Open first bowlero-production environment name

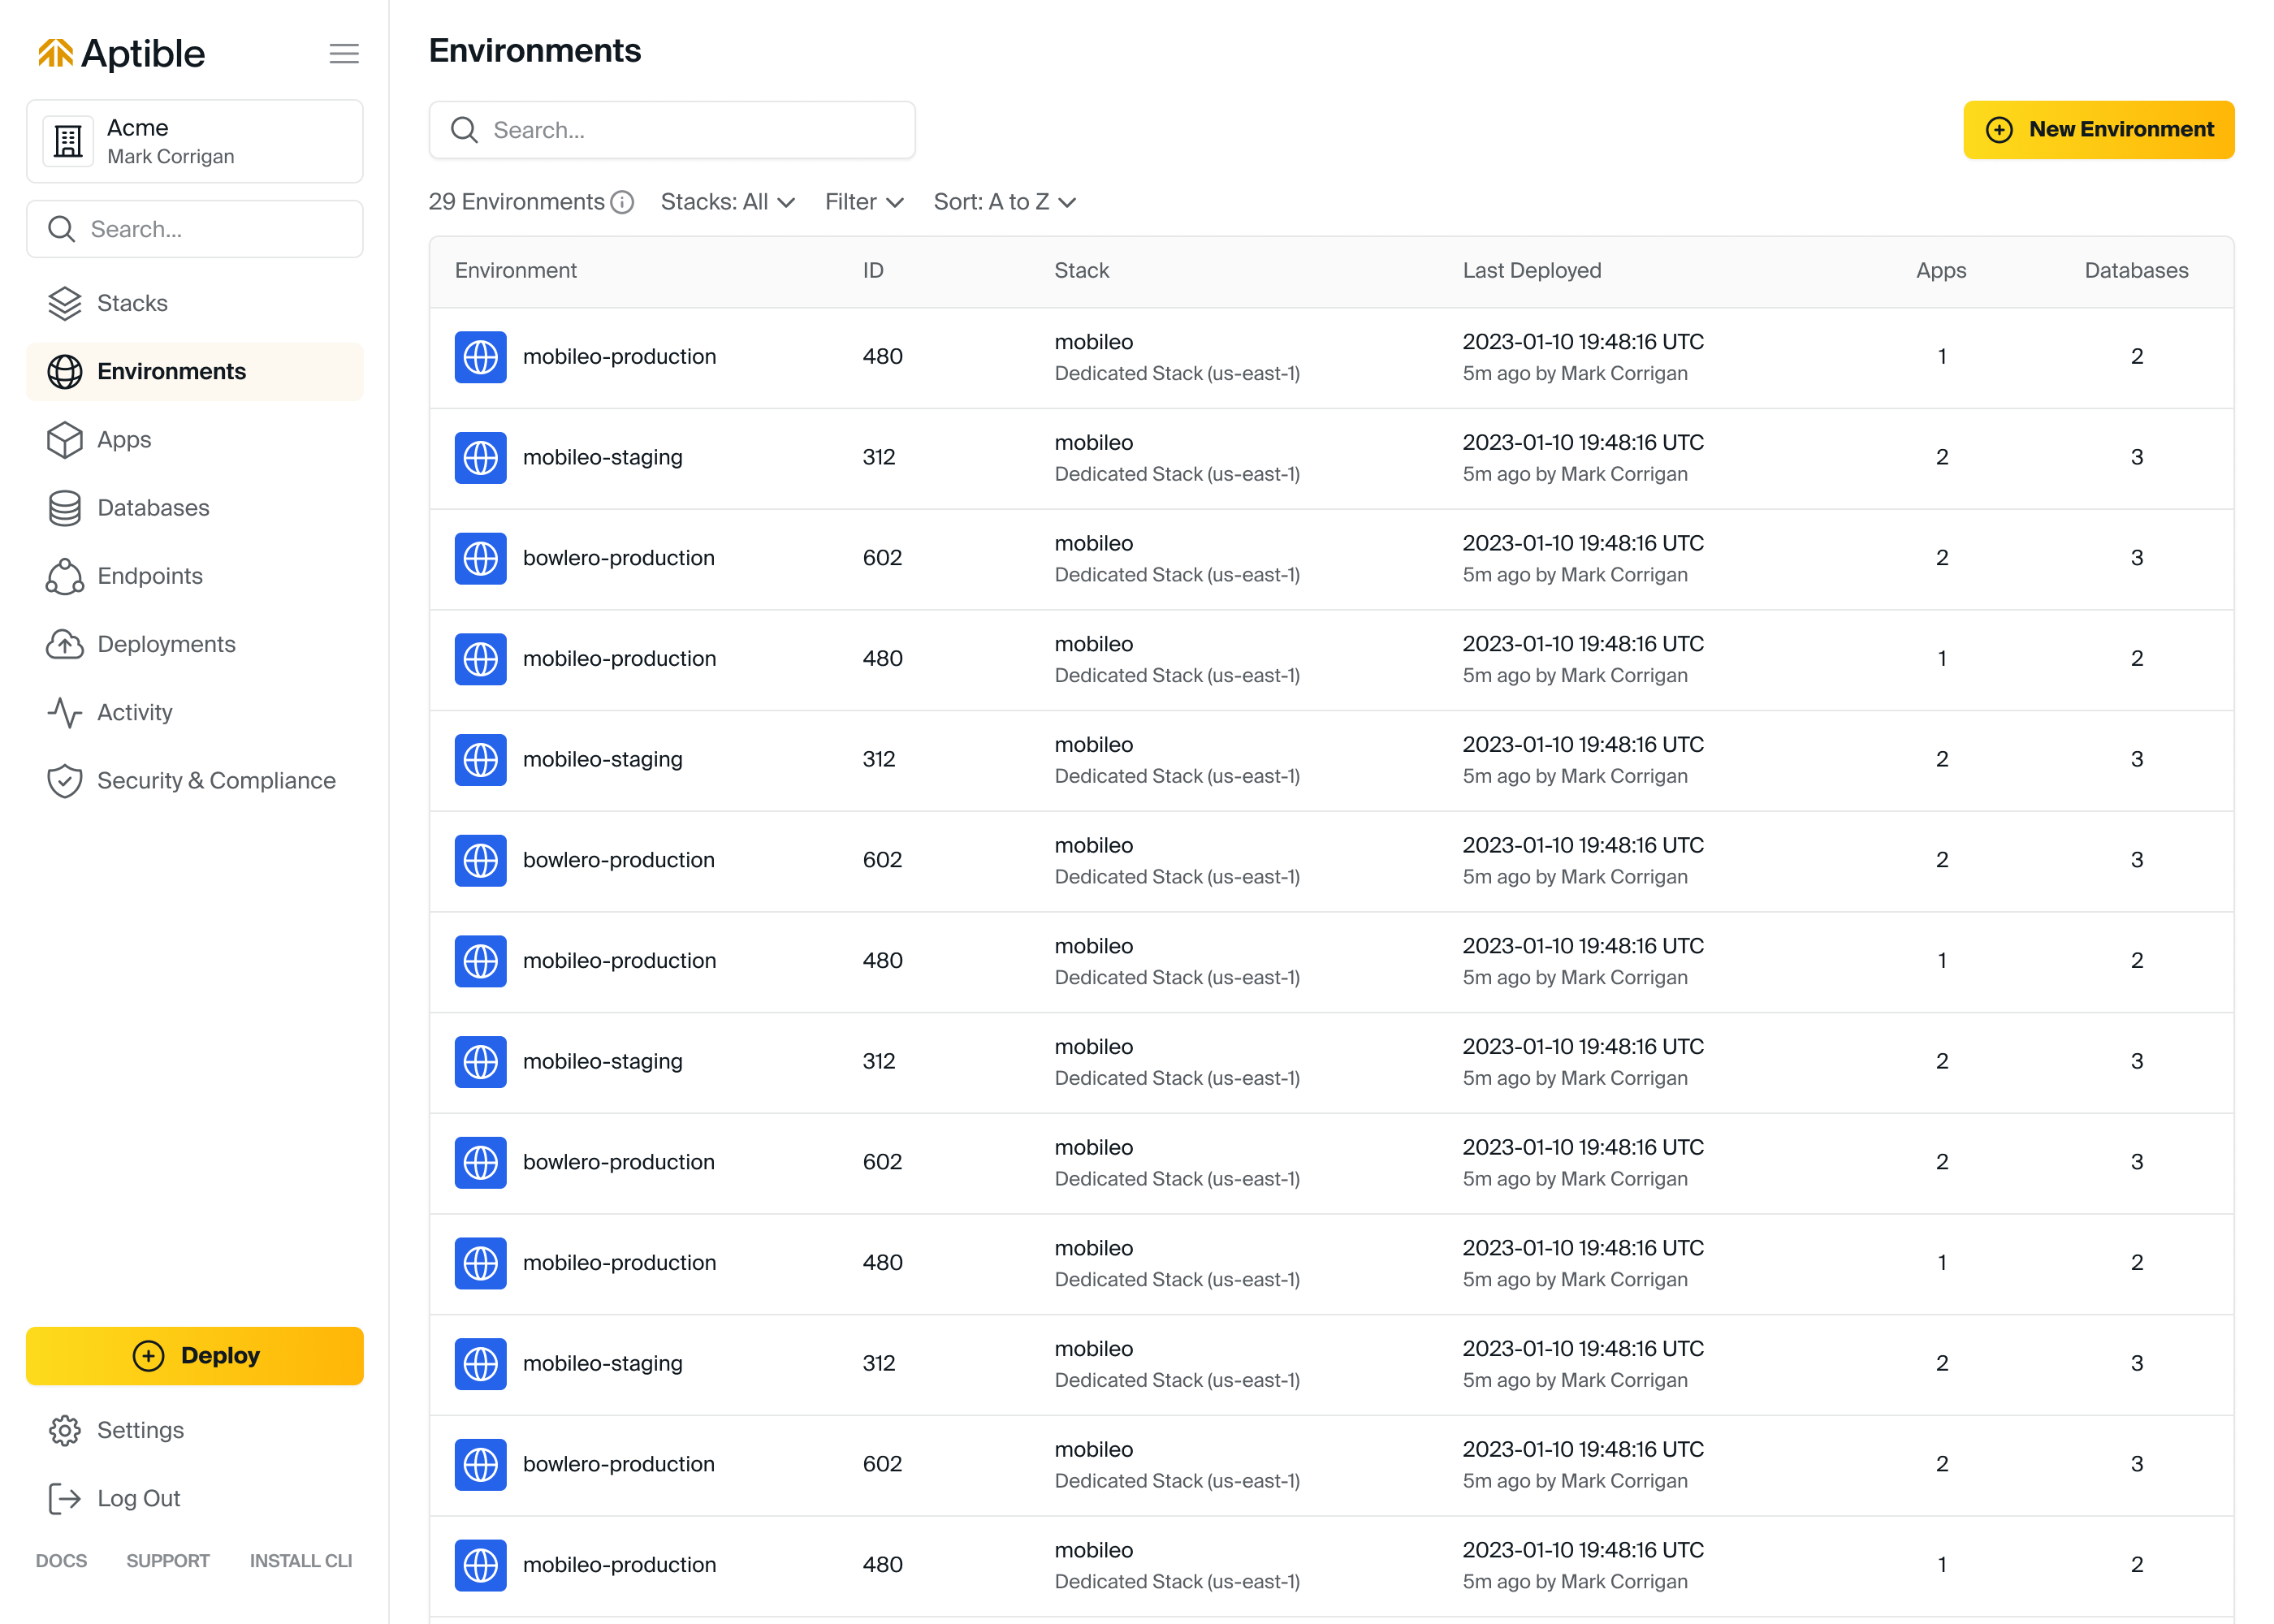click(619, 558)
